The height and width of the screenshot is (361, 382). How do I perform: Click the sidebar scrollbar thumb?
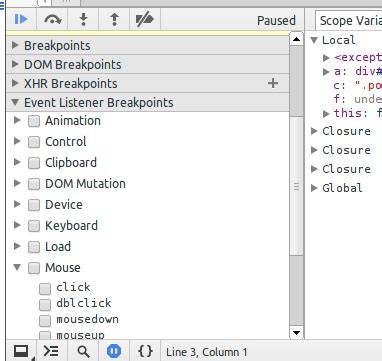point(296,187)
